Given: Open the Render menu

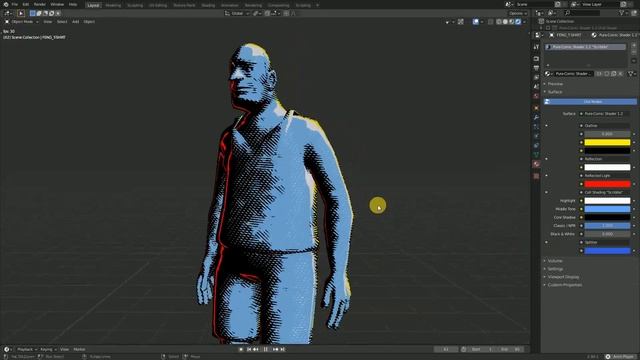Looking at the screenshot, I should coord(40,4).
